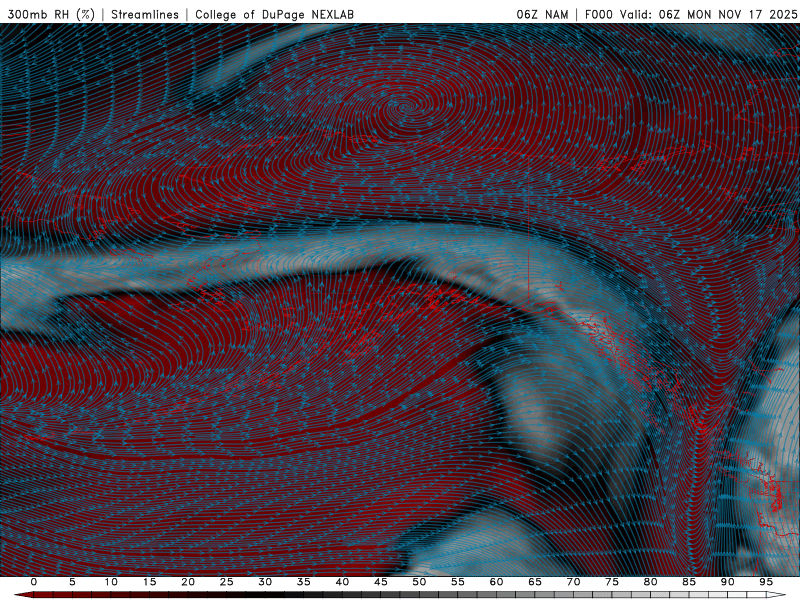This screenshot has width=800, height=600.
Task: Click "Valid: 06Z MON NOV 17 2025" text
Action: [708, 14]
